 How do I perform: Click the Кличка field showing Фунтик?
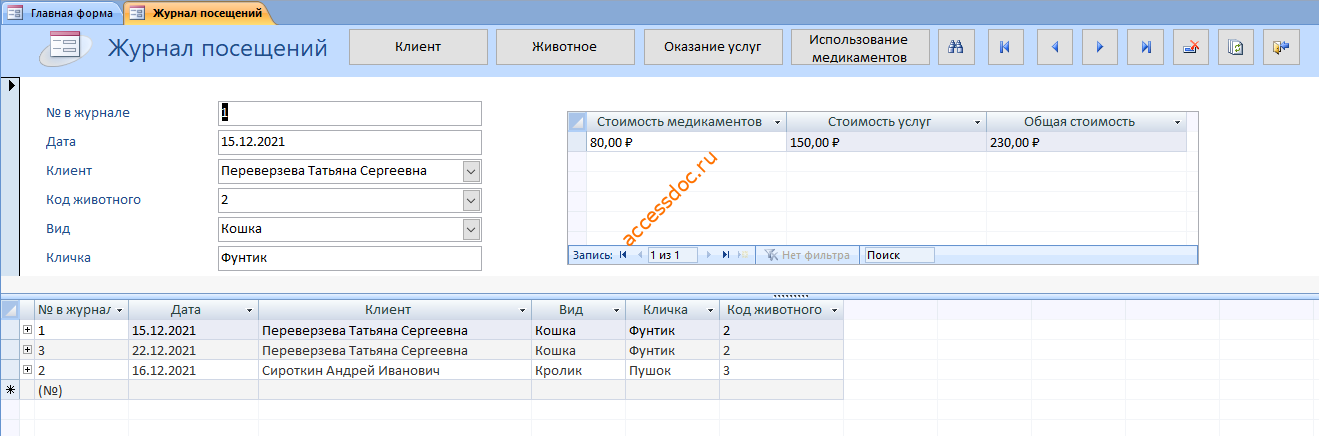(x=349, y=258)
